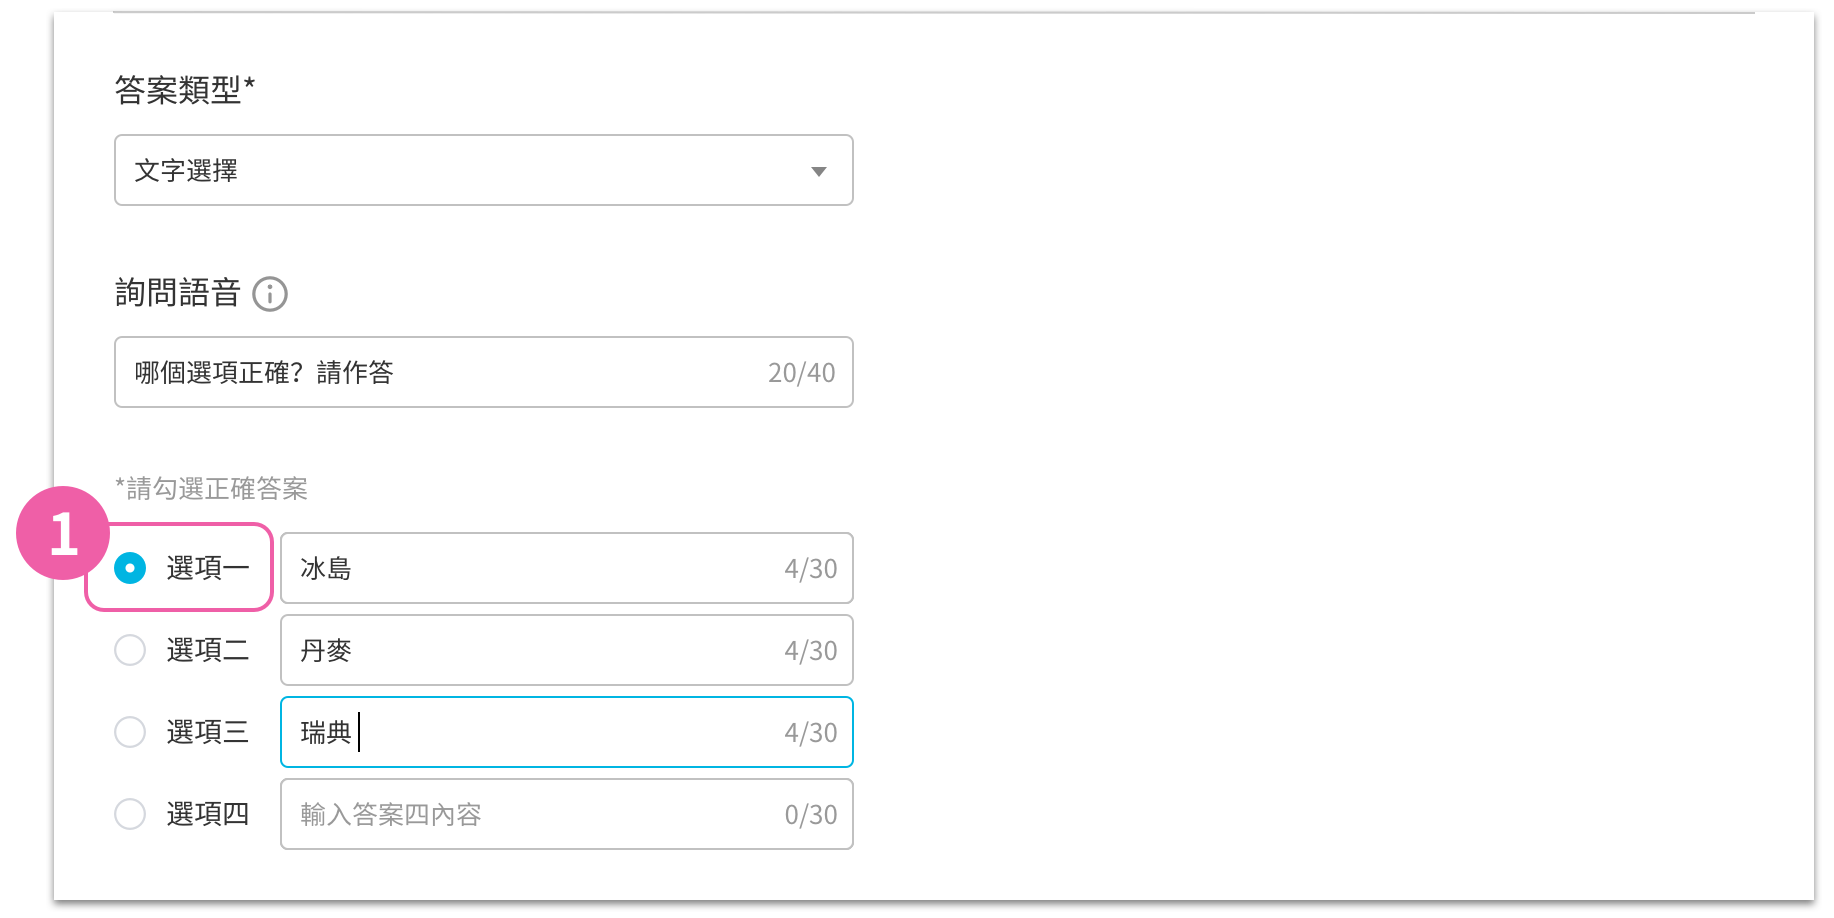
Task: Select the 選項四 radio button
Action: [130, 814]
